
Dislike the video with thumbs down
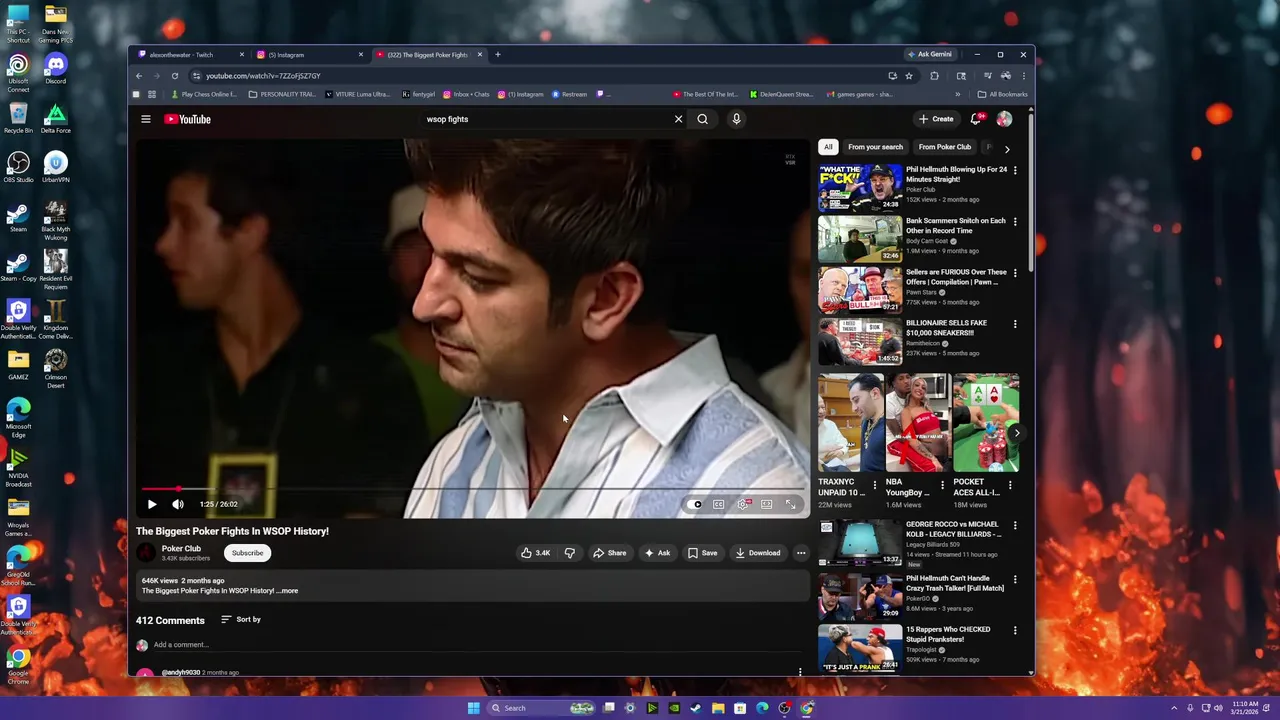[x=570, y=553]
